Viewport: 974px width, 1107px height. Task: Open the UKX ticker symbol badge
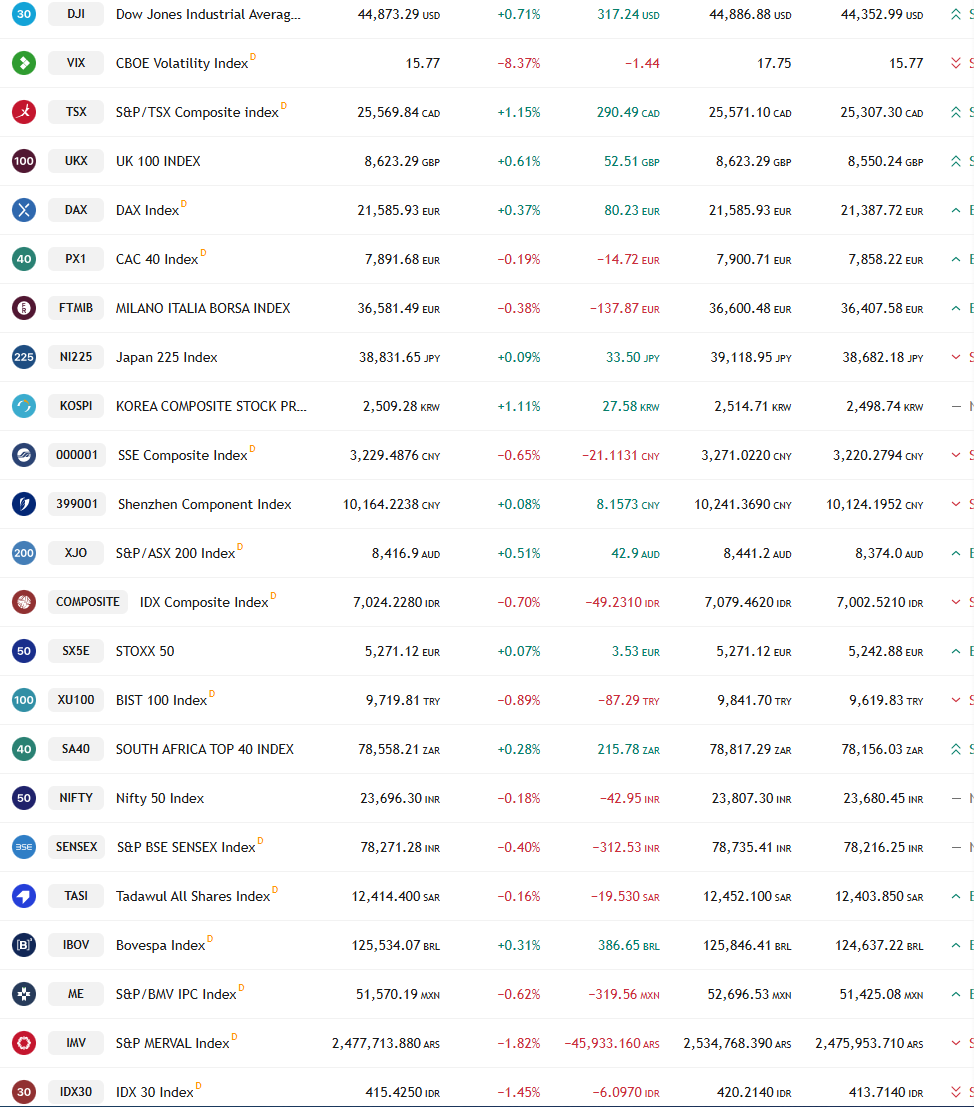(76, 161)
